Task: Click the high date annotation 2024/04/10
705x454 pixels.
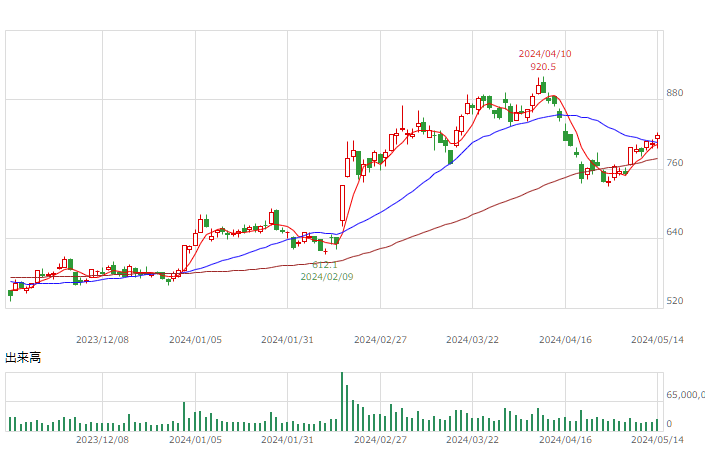Action: [544, 54]
